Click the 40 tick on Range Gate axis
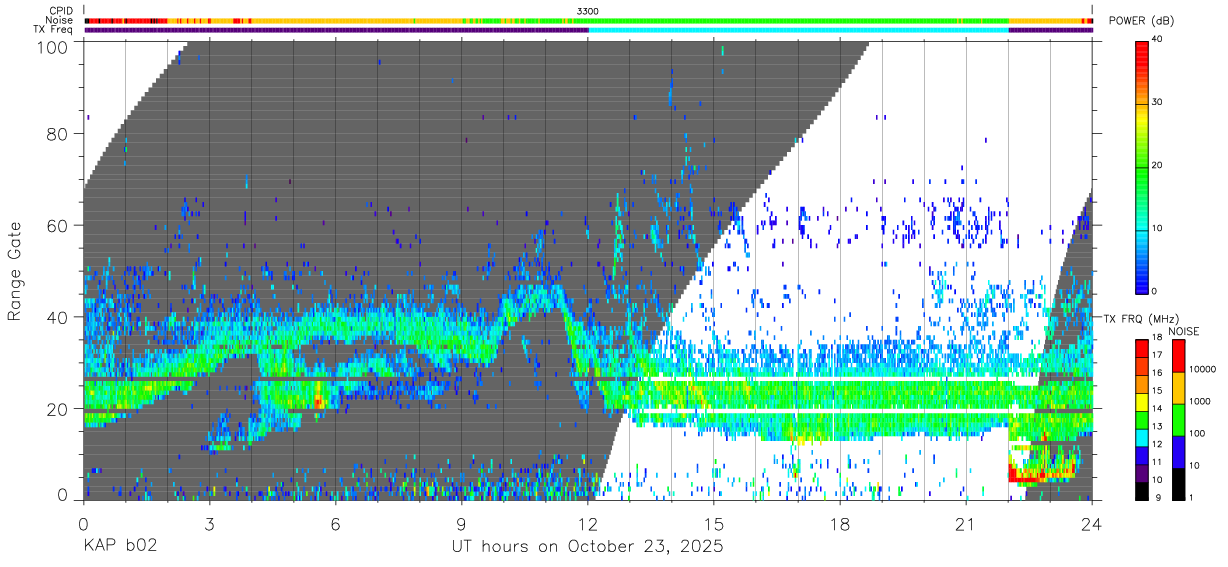 coord(57,317)
